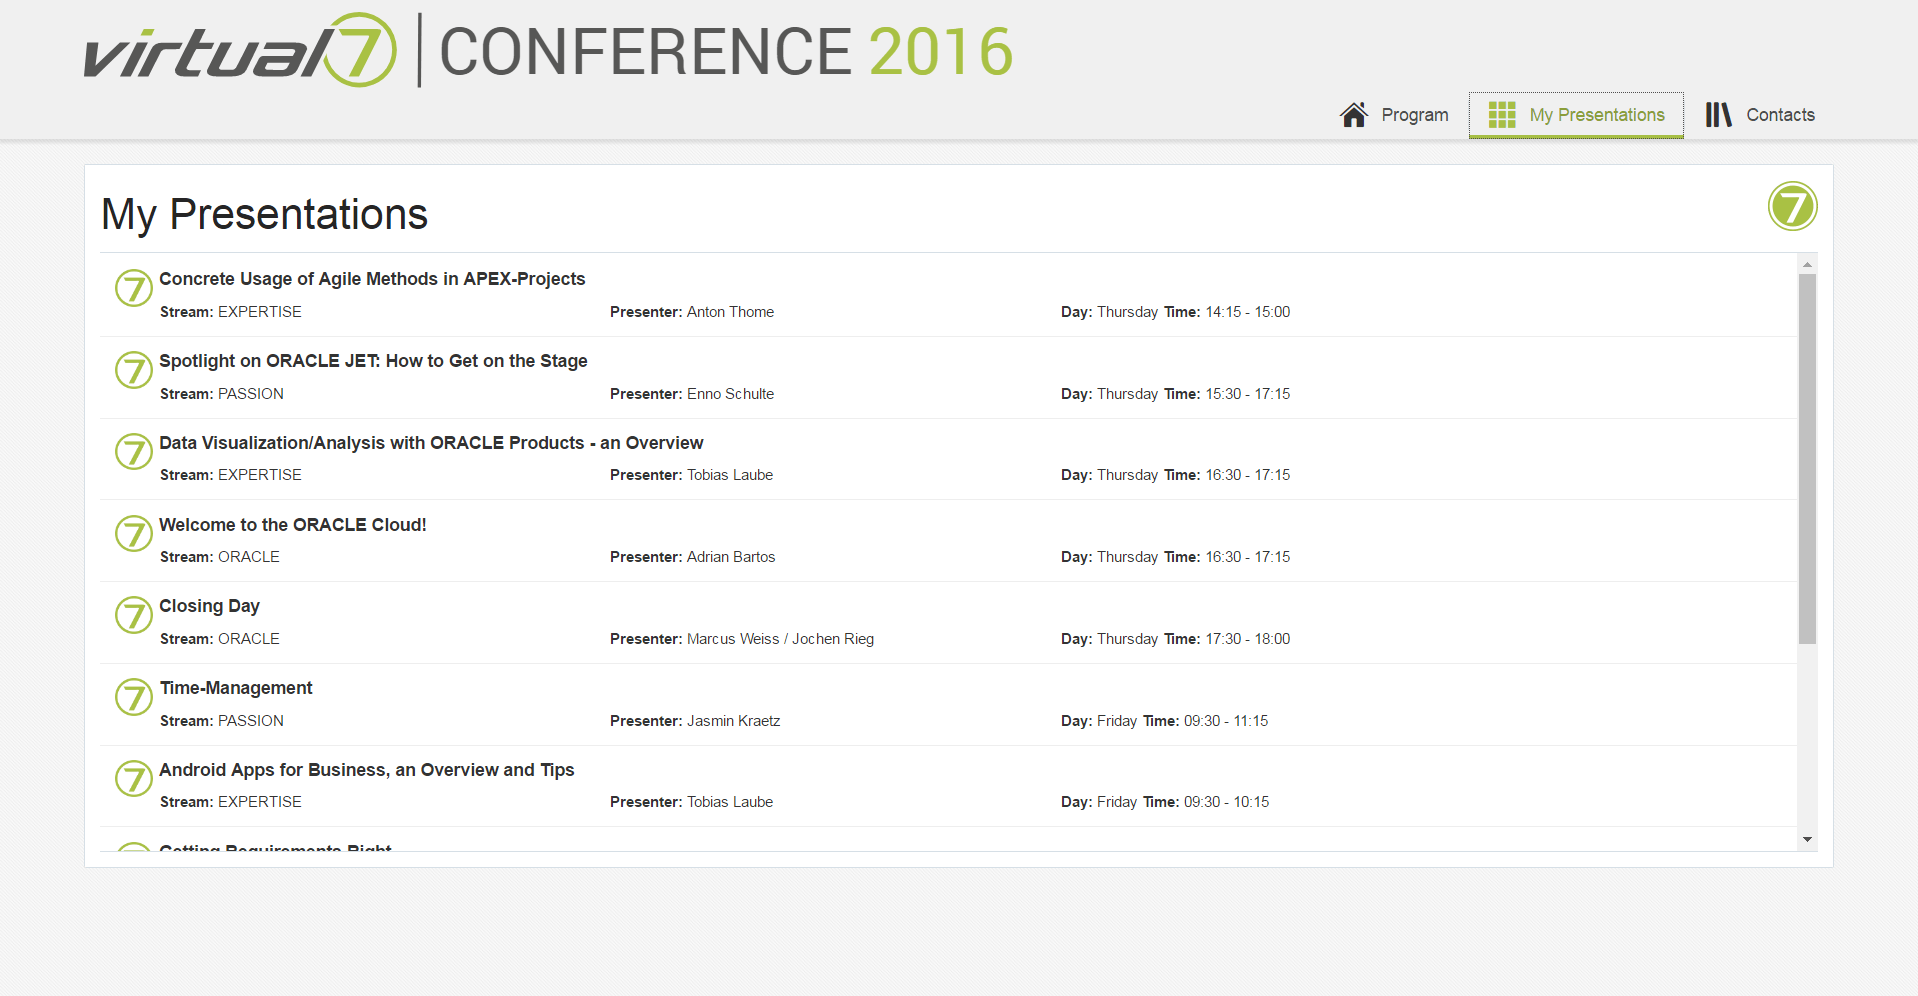The image size is (1918, 996).
Task: Click the presentations list scrollbar thumb
Action: pyautogui.click(x=1807, y=458)
